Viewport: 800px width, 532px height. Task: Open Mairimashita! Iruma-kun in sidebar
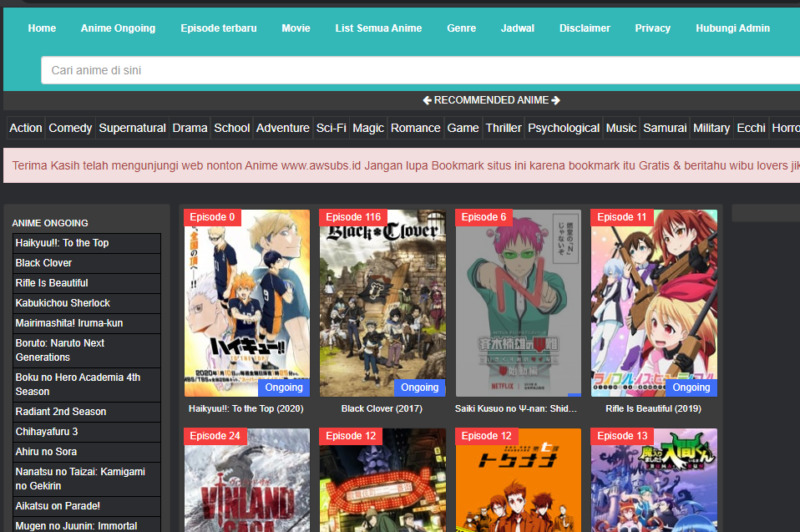click(x=86, y=323)
